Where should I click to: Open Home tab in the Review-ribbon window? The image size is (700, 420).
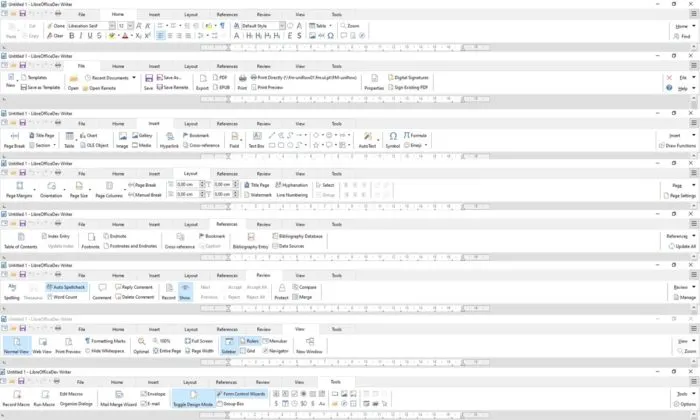point(118,275)
